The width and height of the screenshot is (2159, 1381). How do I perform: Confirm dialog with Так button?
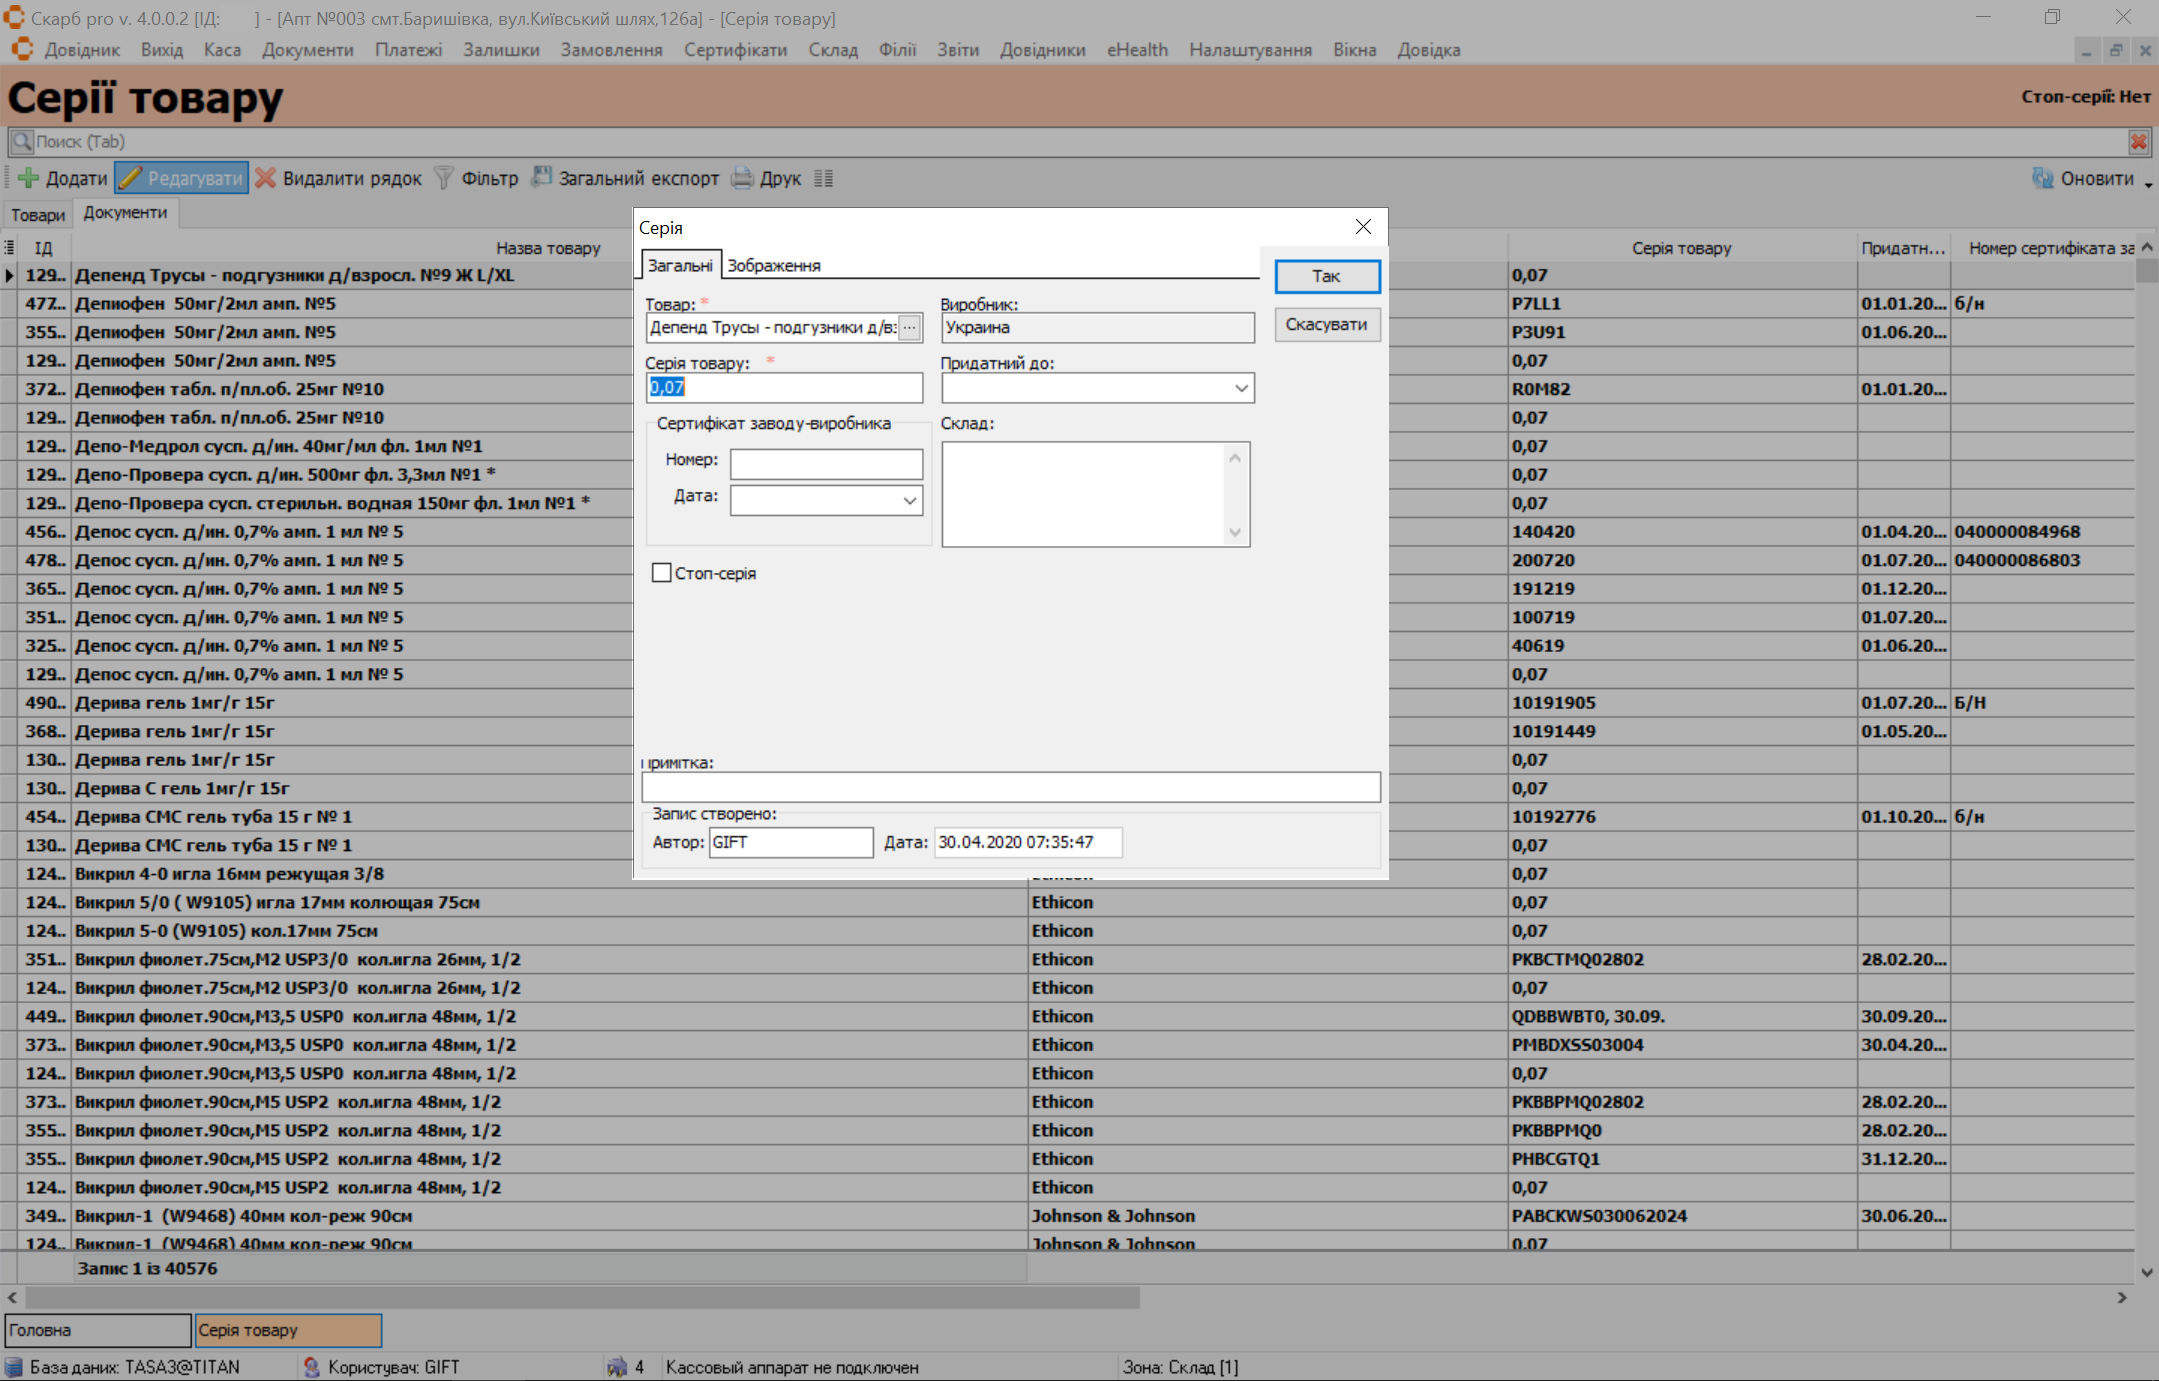click(1326, 276)
